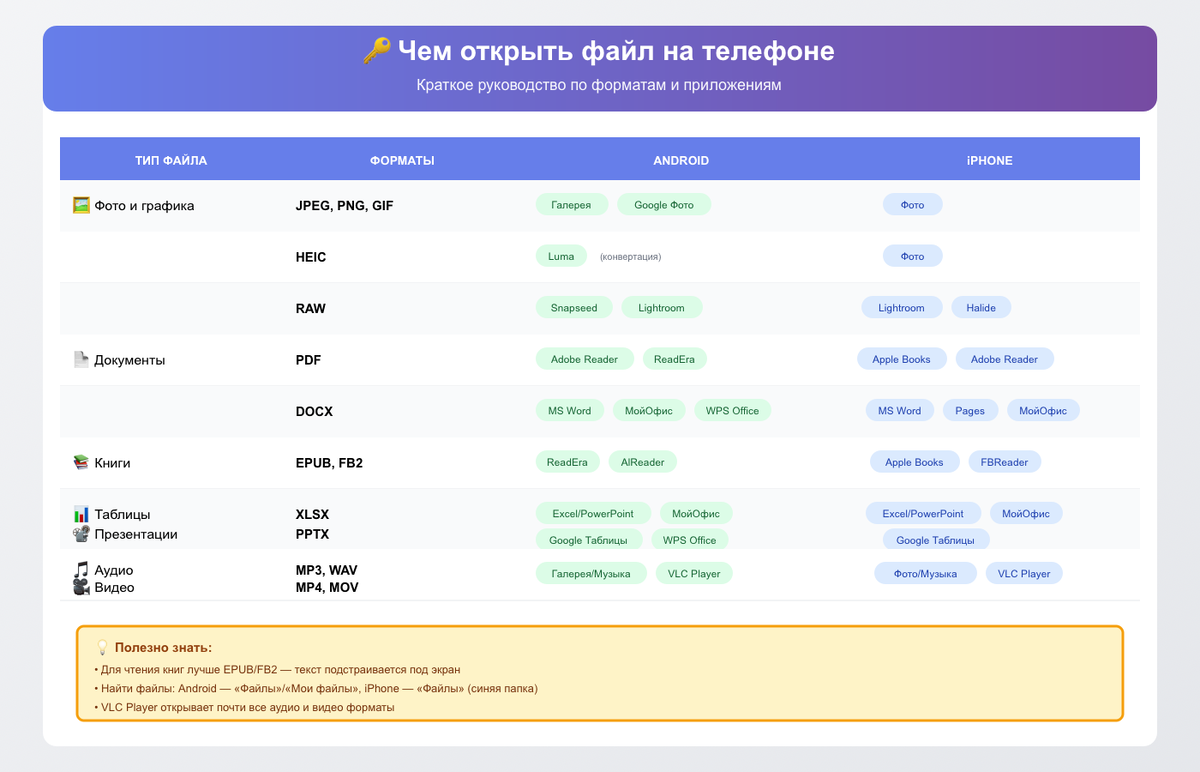Image resolution: width=1200 pixels, height=772 pixels.
Task: Click the XLSX format label
Action: click(312, 514)
